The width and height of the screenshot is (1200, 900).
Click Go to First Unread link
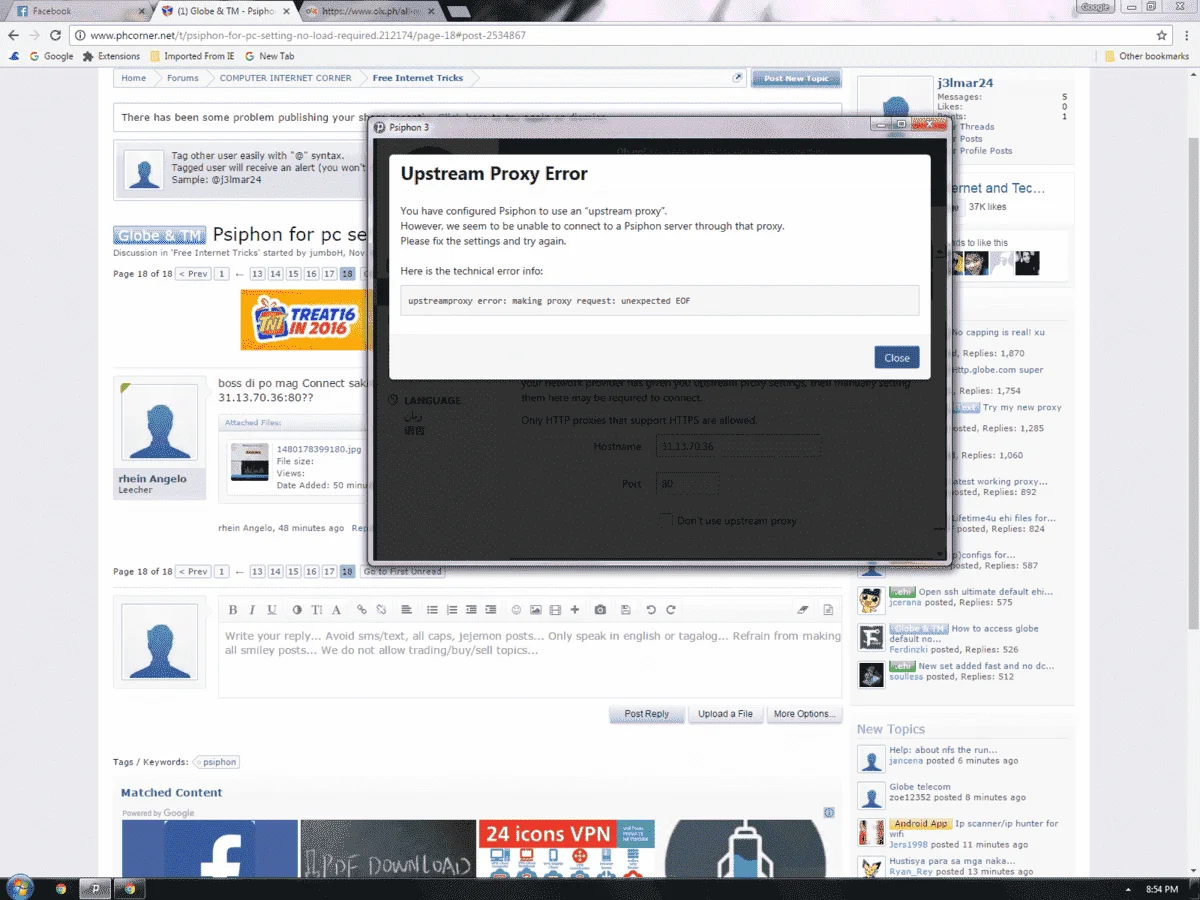tap(403, 571)
